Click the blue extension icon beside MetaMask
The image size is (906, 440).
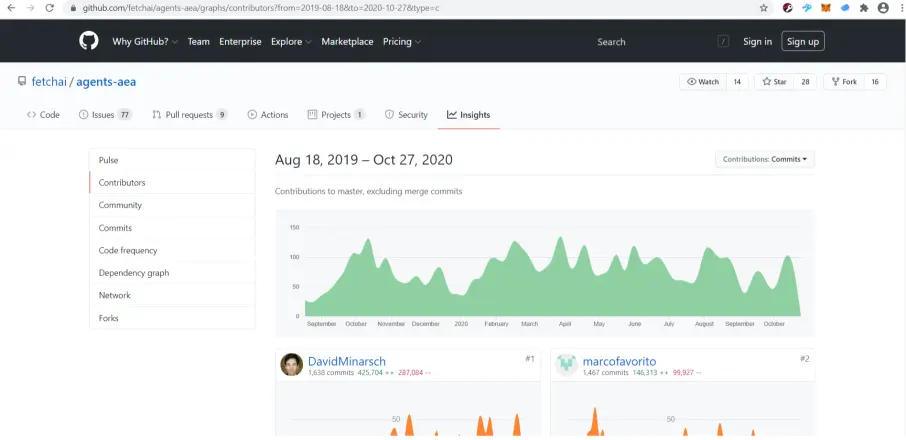click(x=845, y=8)
